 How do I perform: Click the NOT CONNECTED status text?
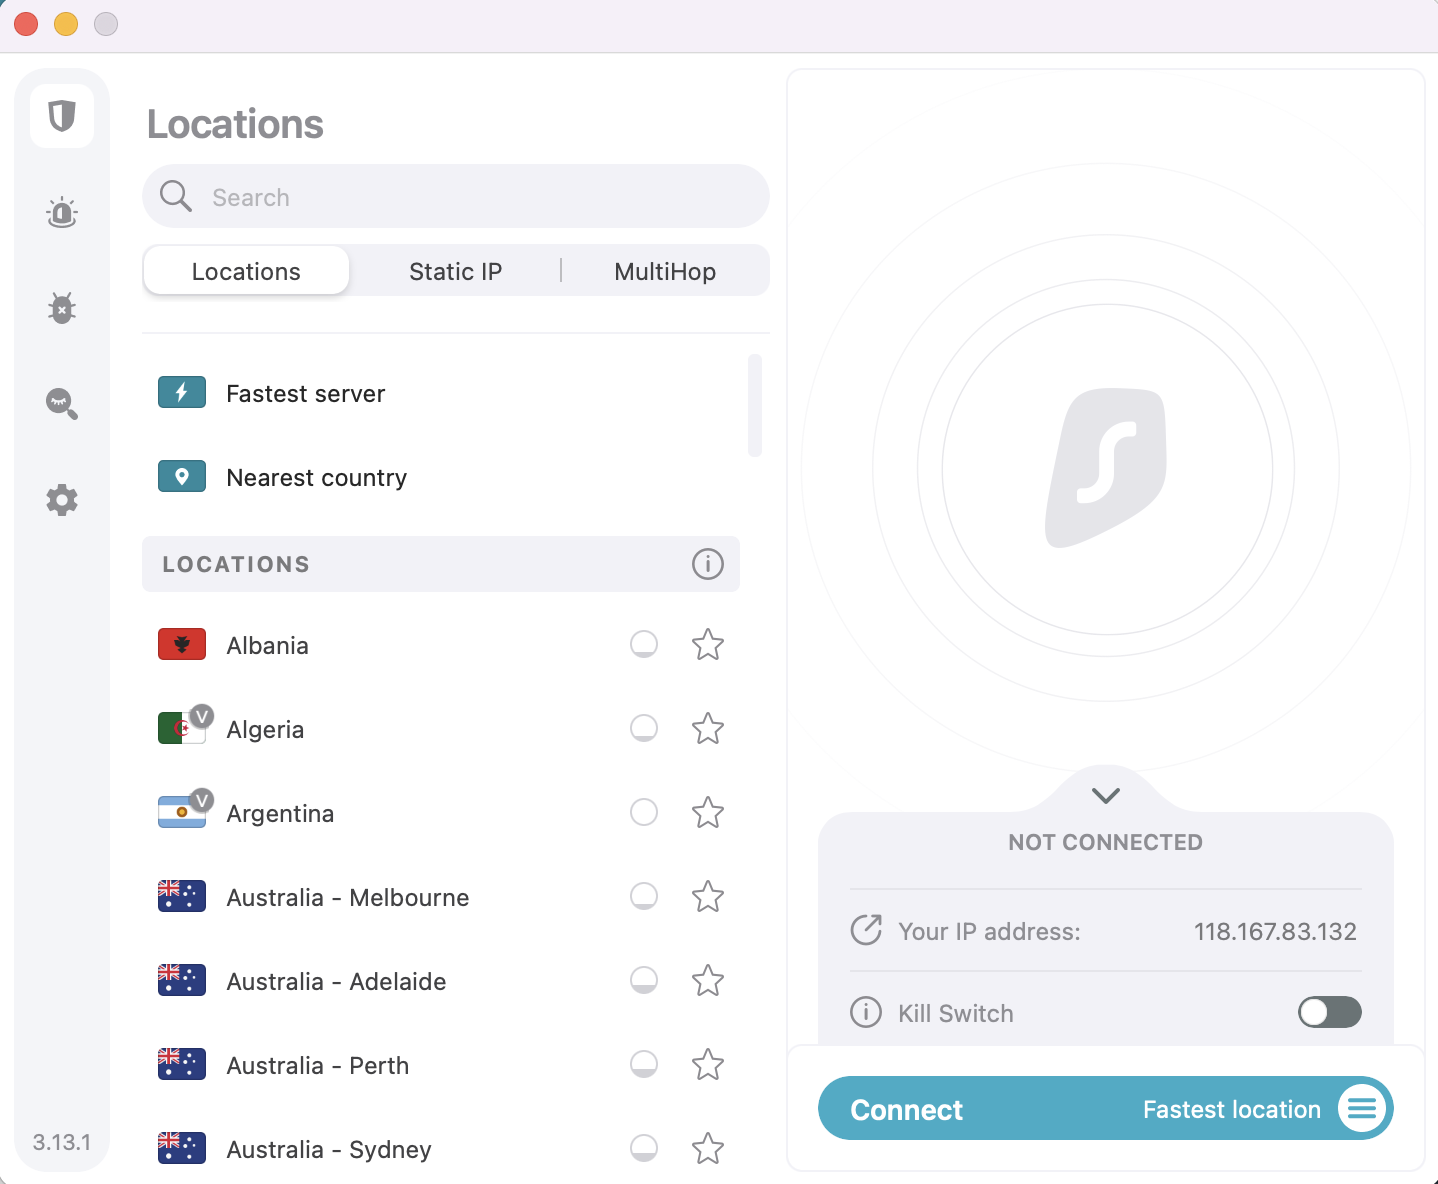coord(1106,842)
